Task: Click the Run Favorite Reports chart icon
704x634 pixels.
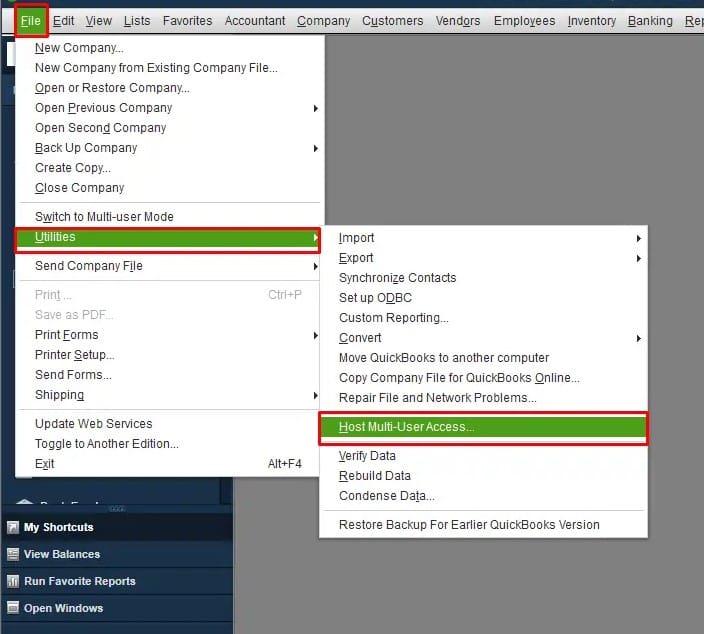Action: coord(13,581)
